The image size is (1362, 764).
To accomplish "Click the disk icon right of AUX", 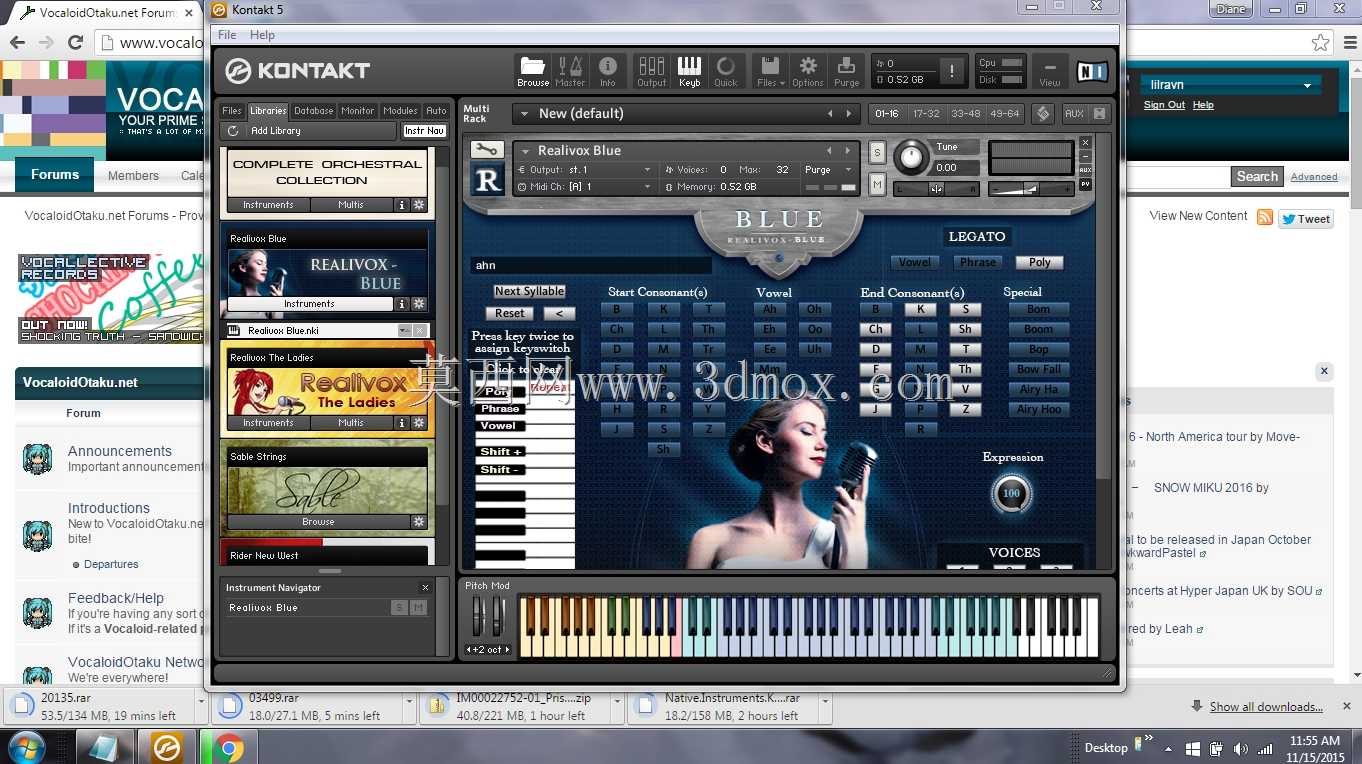I will click(1100, 113).
